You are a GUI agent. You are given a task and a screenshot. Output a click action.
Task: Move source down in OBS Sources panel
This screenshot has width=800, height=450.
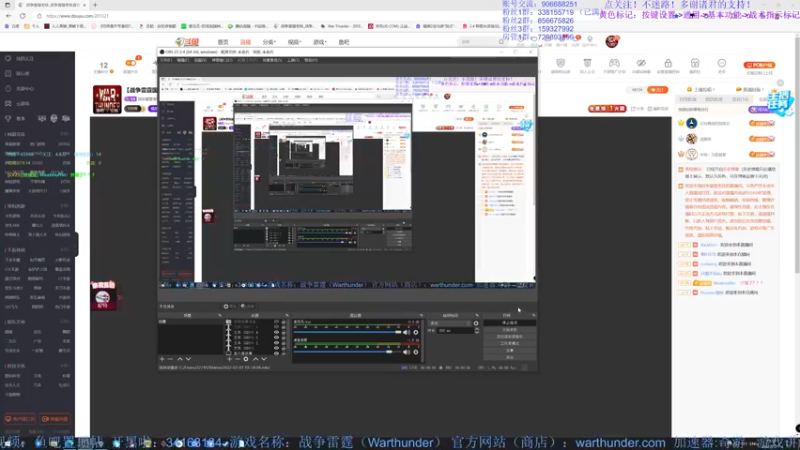(264, 359)
